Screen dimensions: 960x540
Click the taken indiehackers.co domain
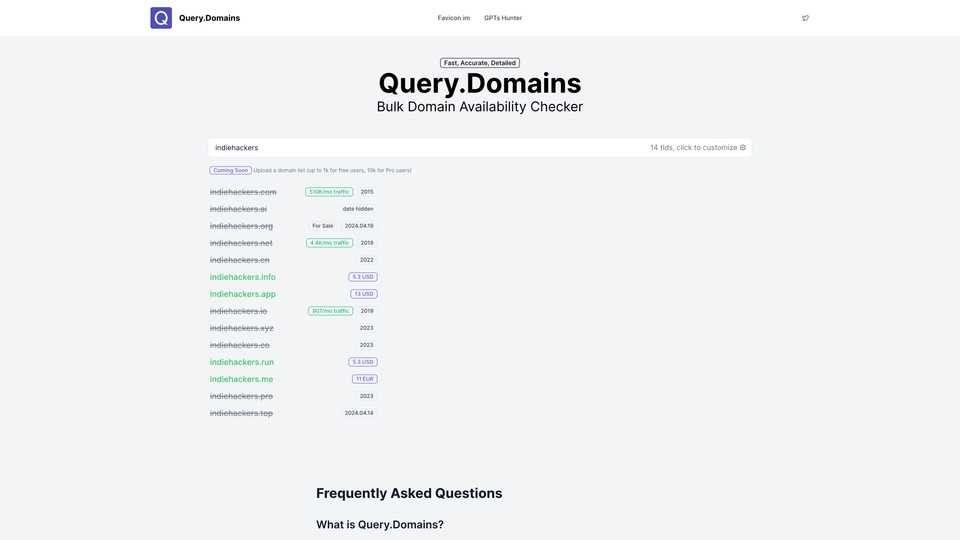click(239, 345)
